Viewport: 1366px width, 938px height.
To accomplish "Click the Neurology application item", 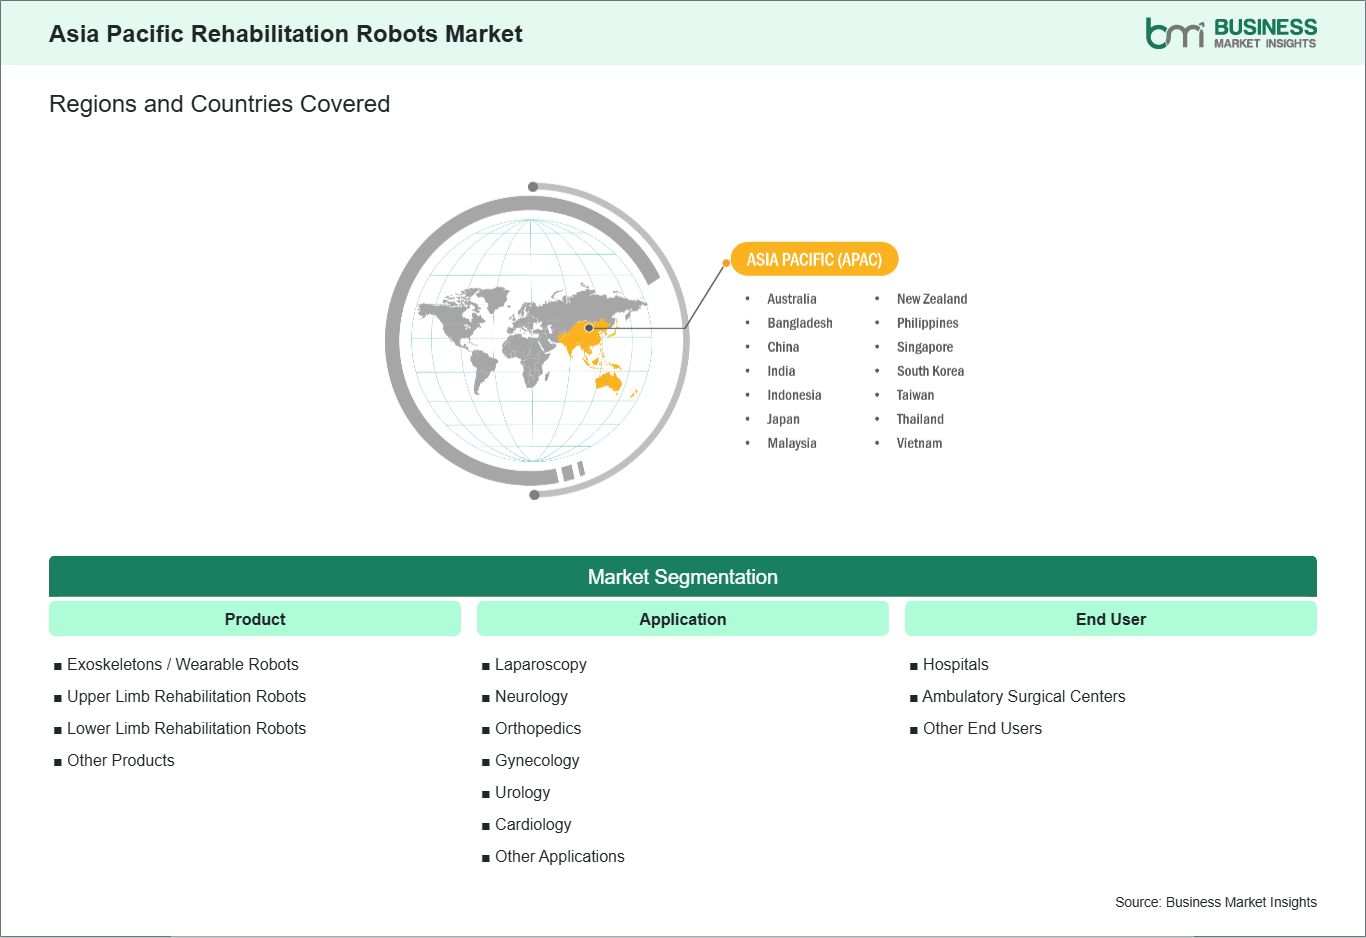I will [x=531, y=696].
